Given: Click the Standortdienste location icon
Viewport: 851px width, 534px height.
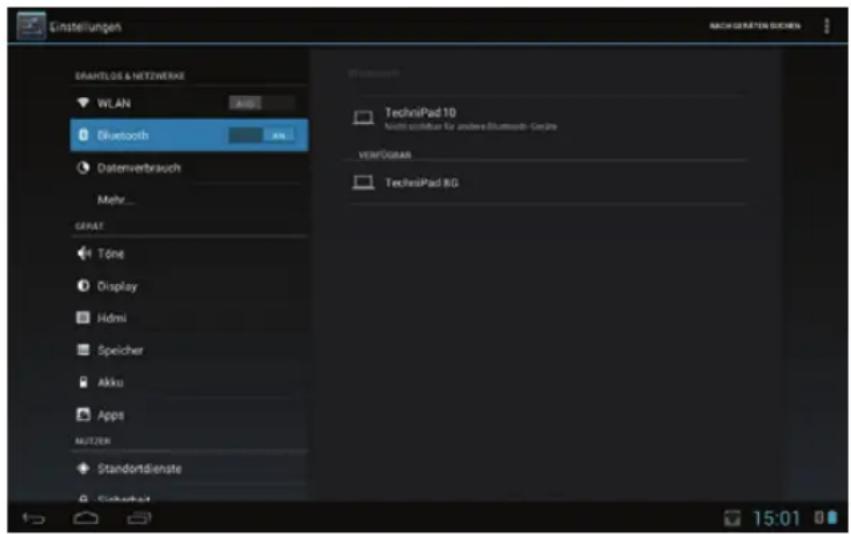Looking at the screenshot, I should pyautogui.click(x=83, y=468).
